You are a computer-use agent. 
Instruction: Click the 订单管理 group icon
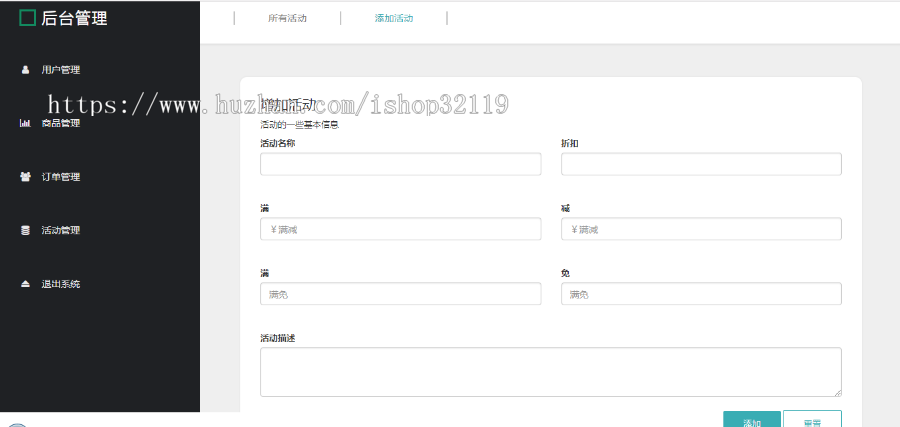tap(25, 177)
